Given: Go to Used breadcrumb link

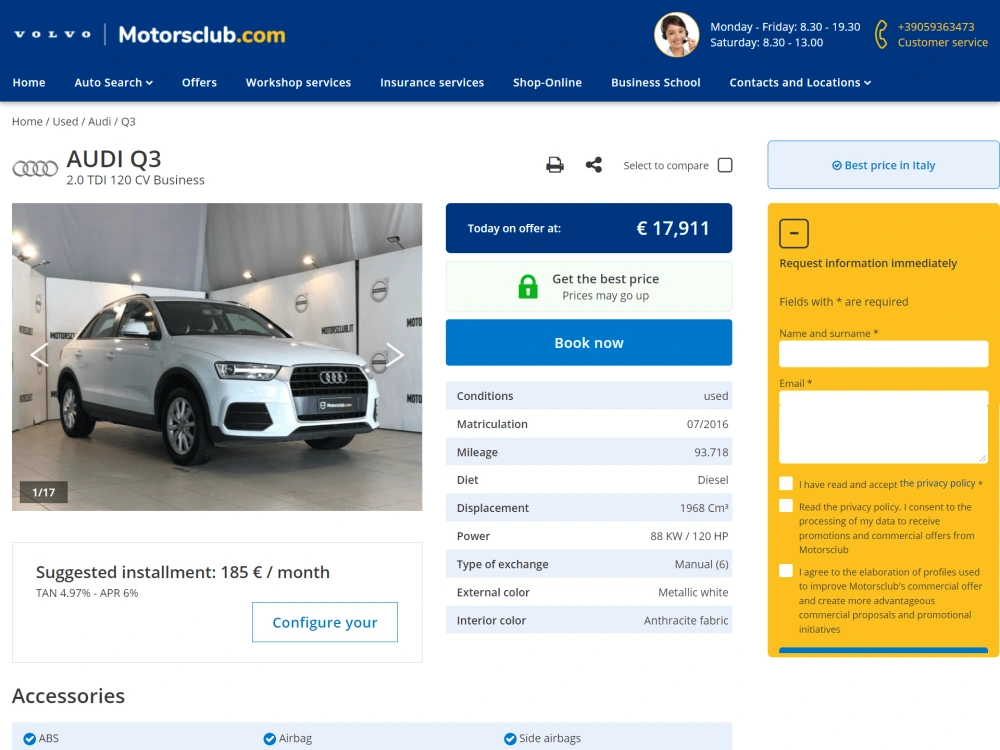Looking at the screenshot, I should 65,121.
